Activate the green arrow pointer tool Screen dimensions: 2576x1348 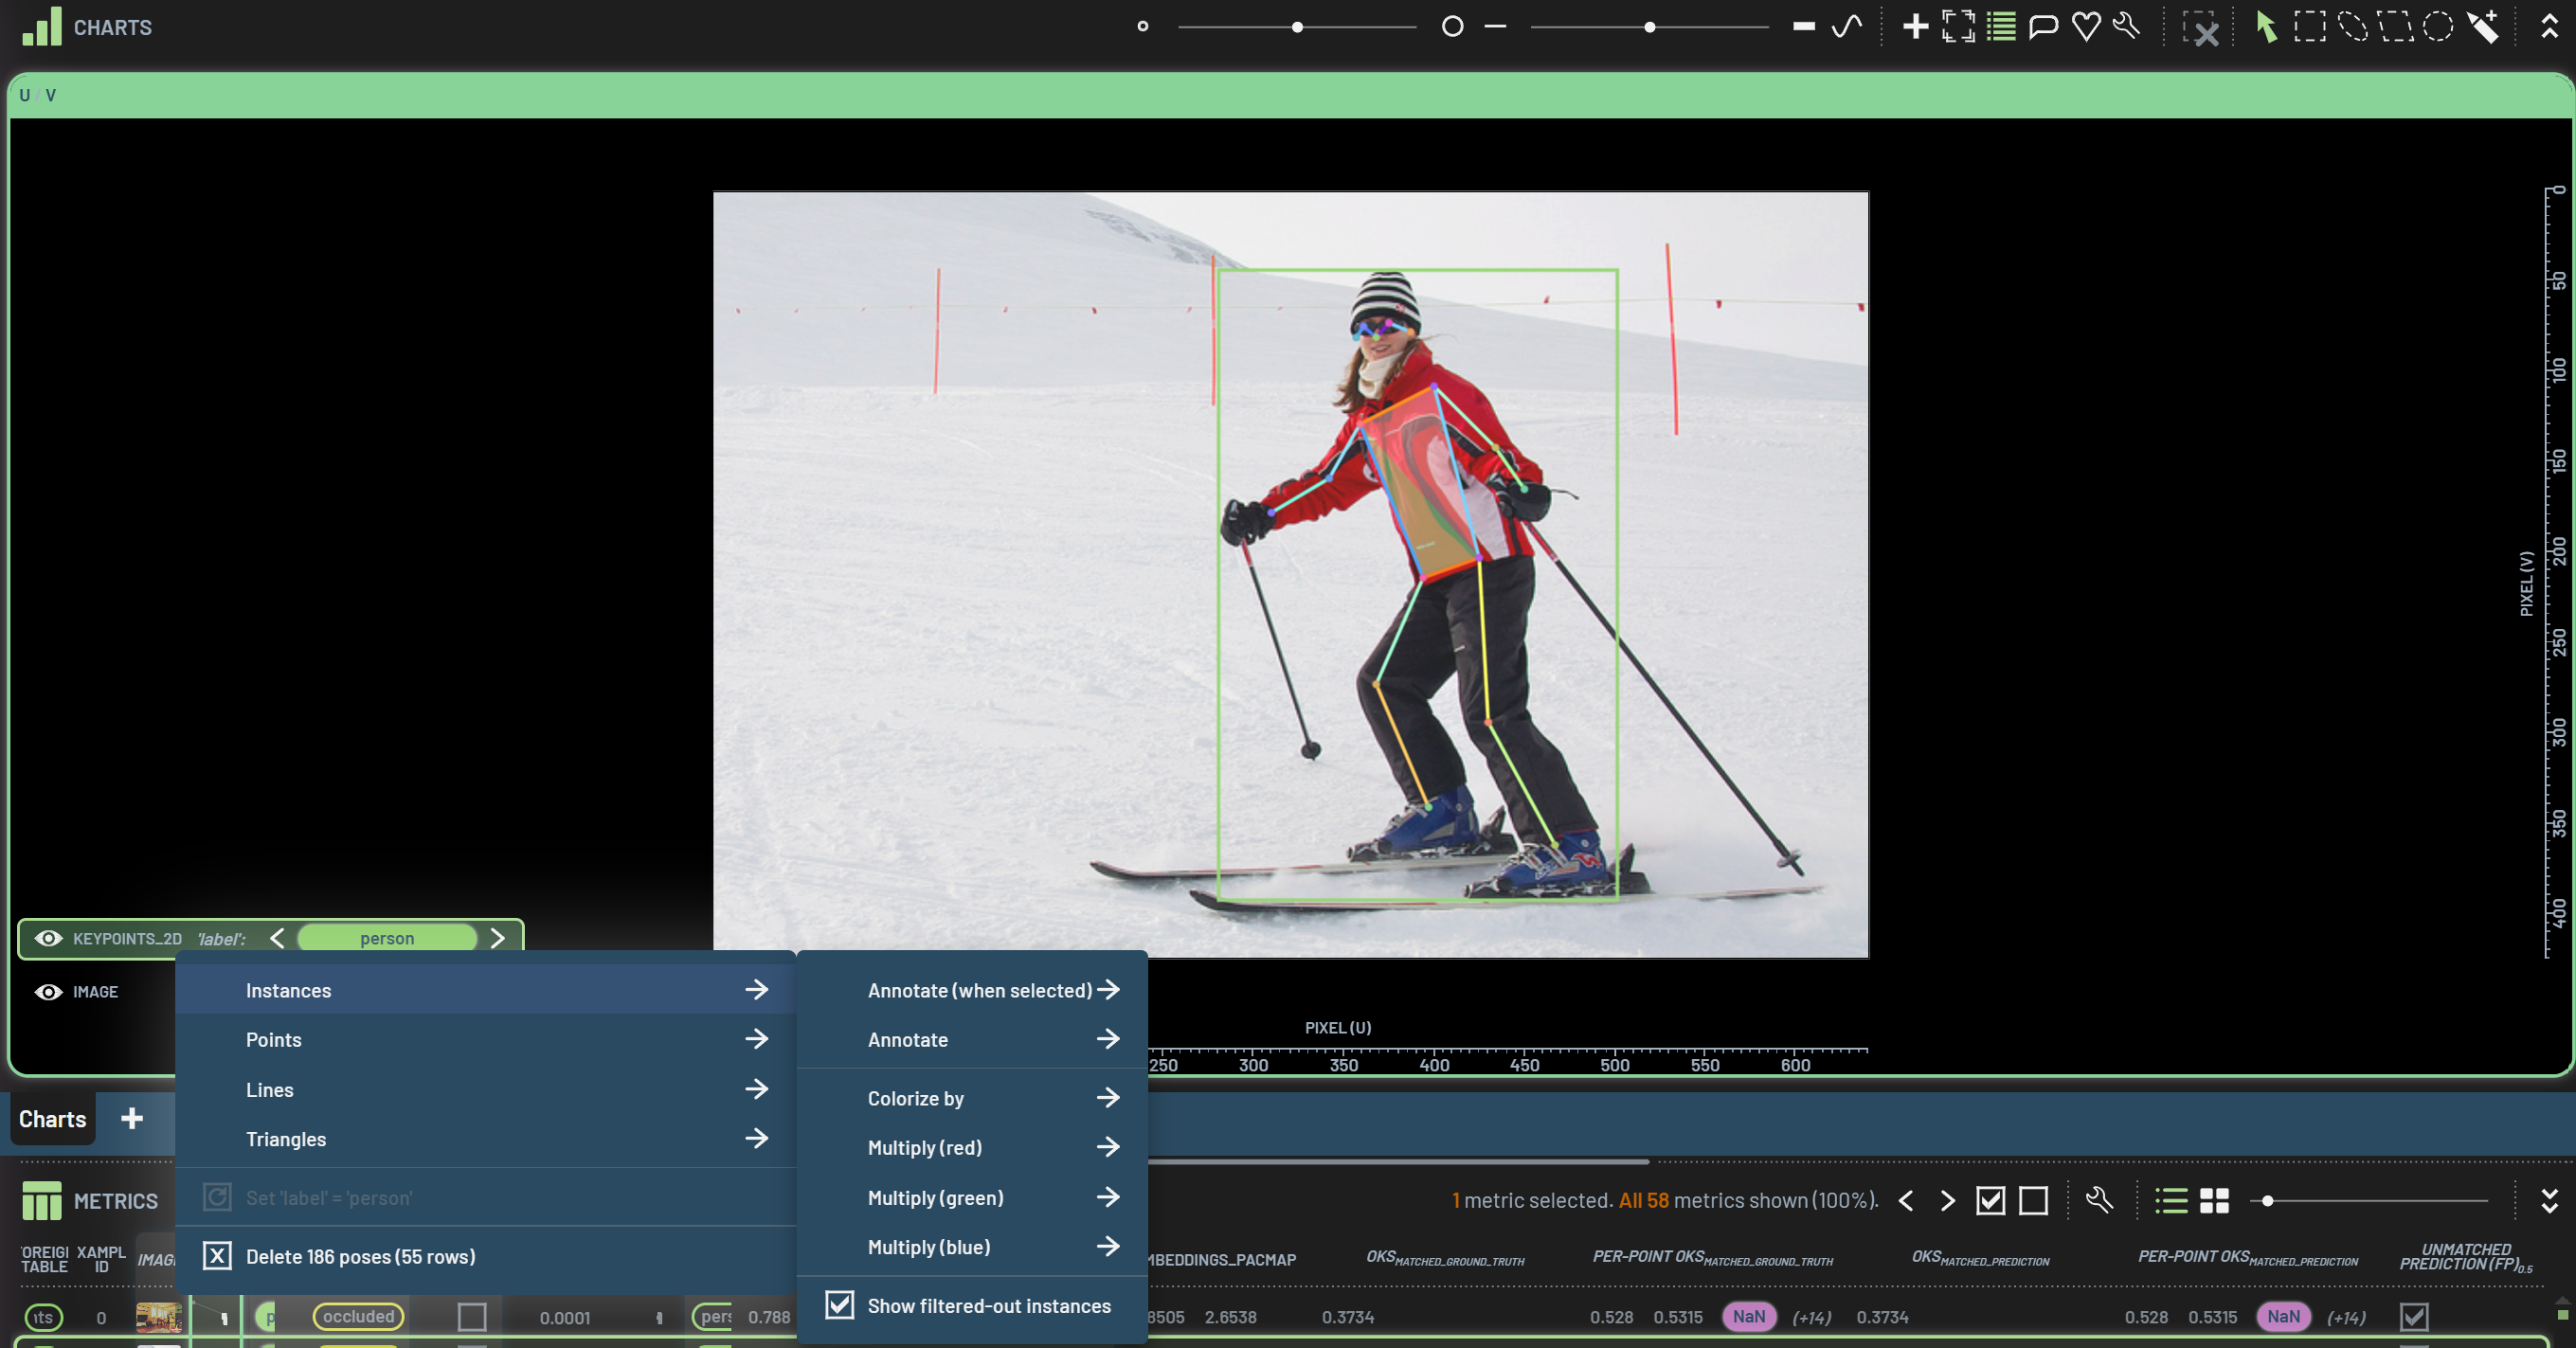2266,27
